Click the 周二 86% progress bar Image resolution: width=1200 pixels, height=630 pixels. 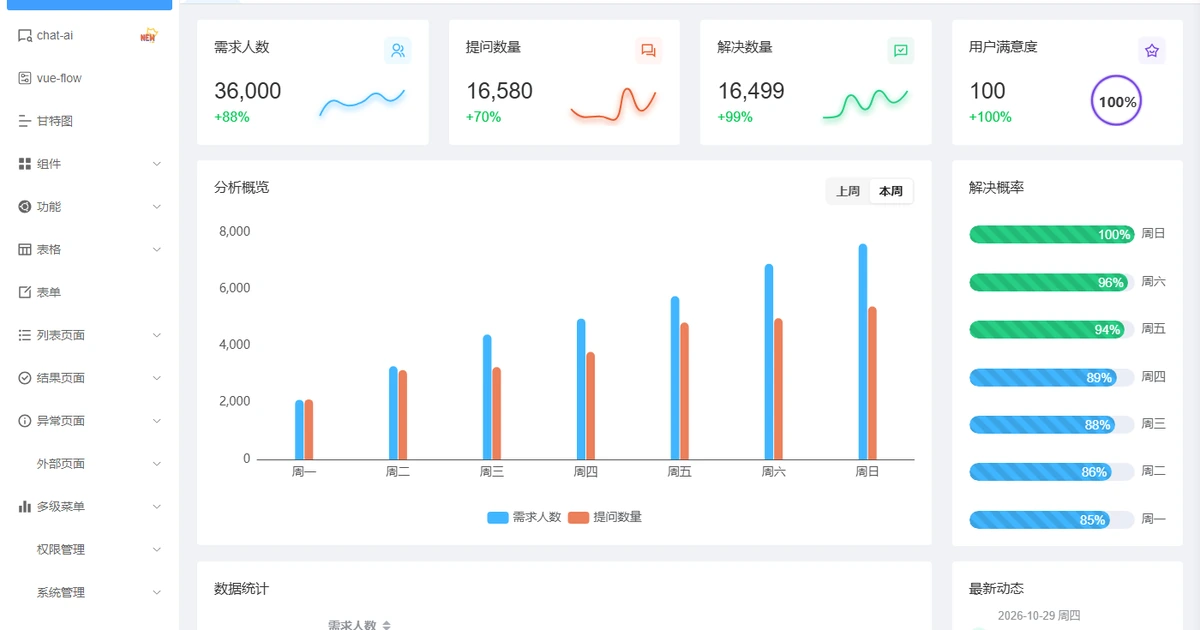[1052, 472]
